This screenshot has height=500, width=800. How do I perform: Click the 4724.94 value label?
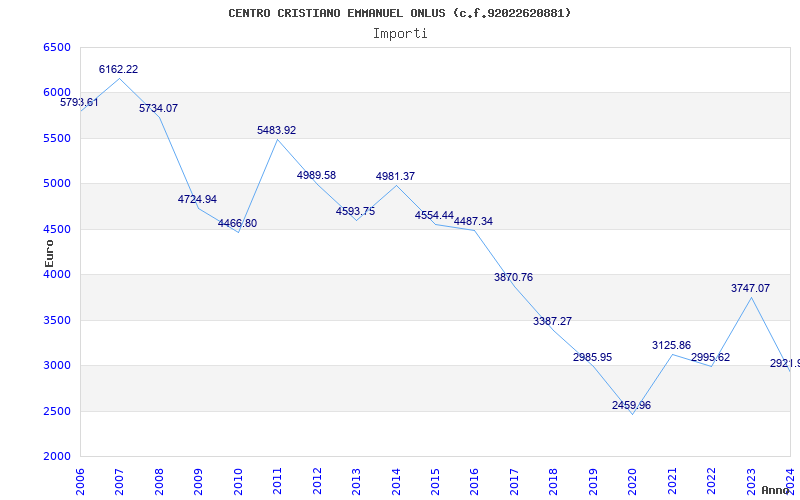pos(197,199)
